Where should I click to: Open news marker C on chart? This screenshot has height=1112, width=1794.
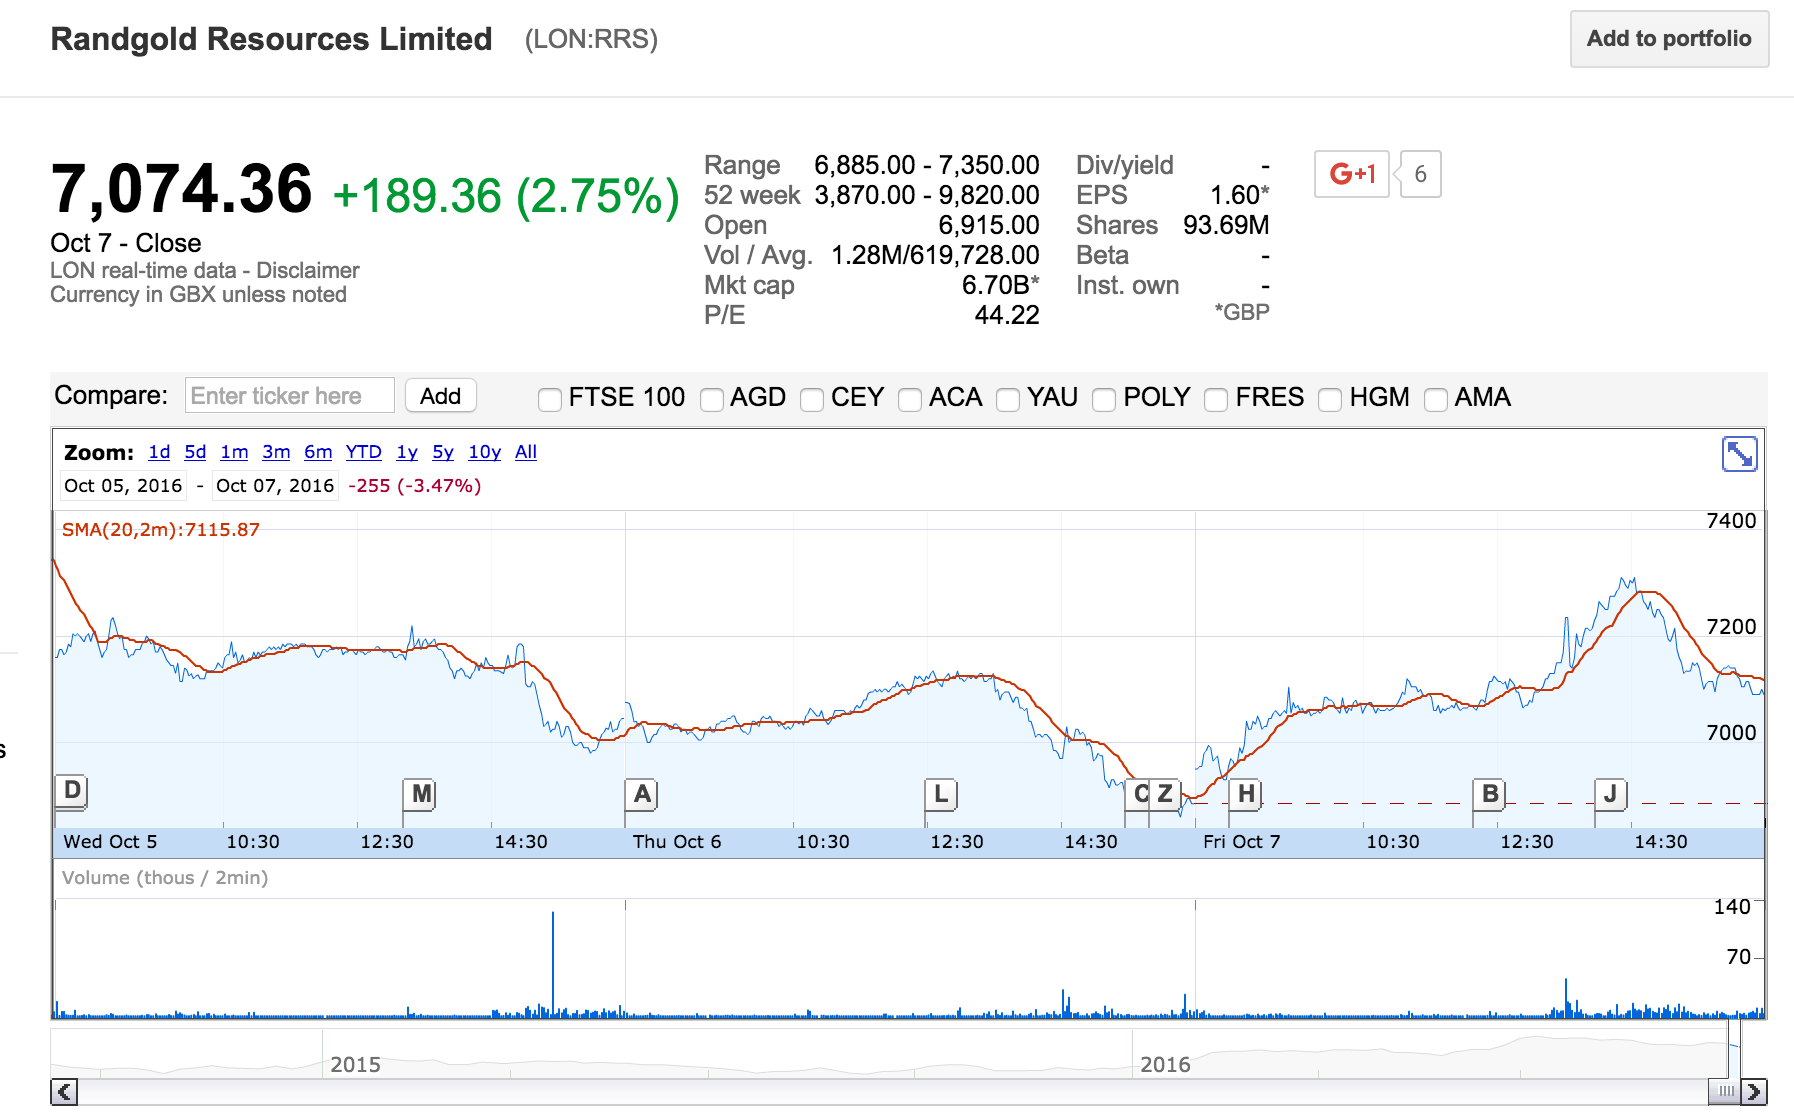pos(1139,794)
